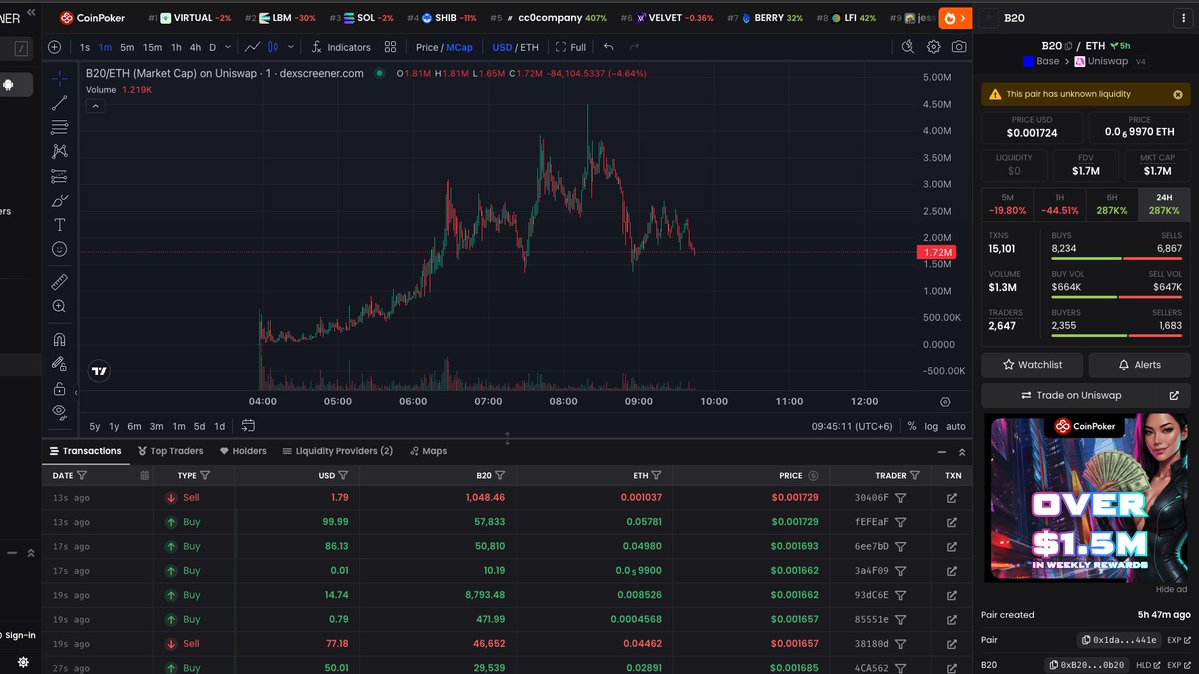Screen dimensions: 1199x674
Task: Open chart settings gear
Action: pyautogui.click(x=934, y=47)
